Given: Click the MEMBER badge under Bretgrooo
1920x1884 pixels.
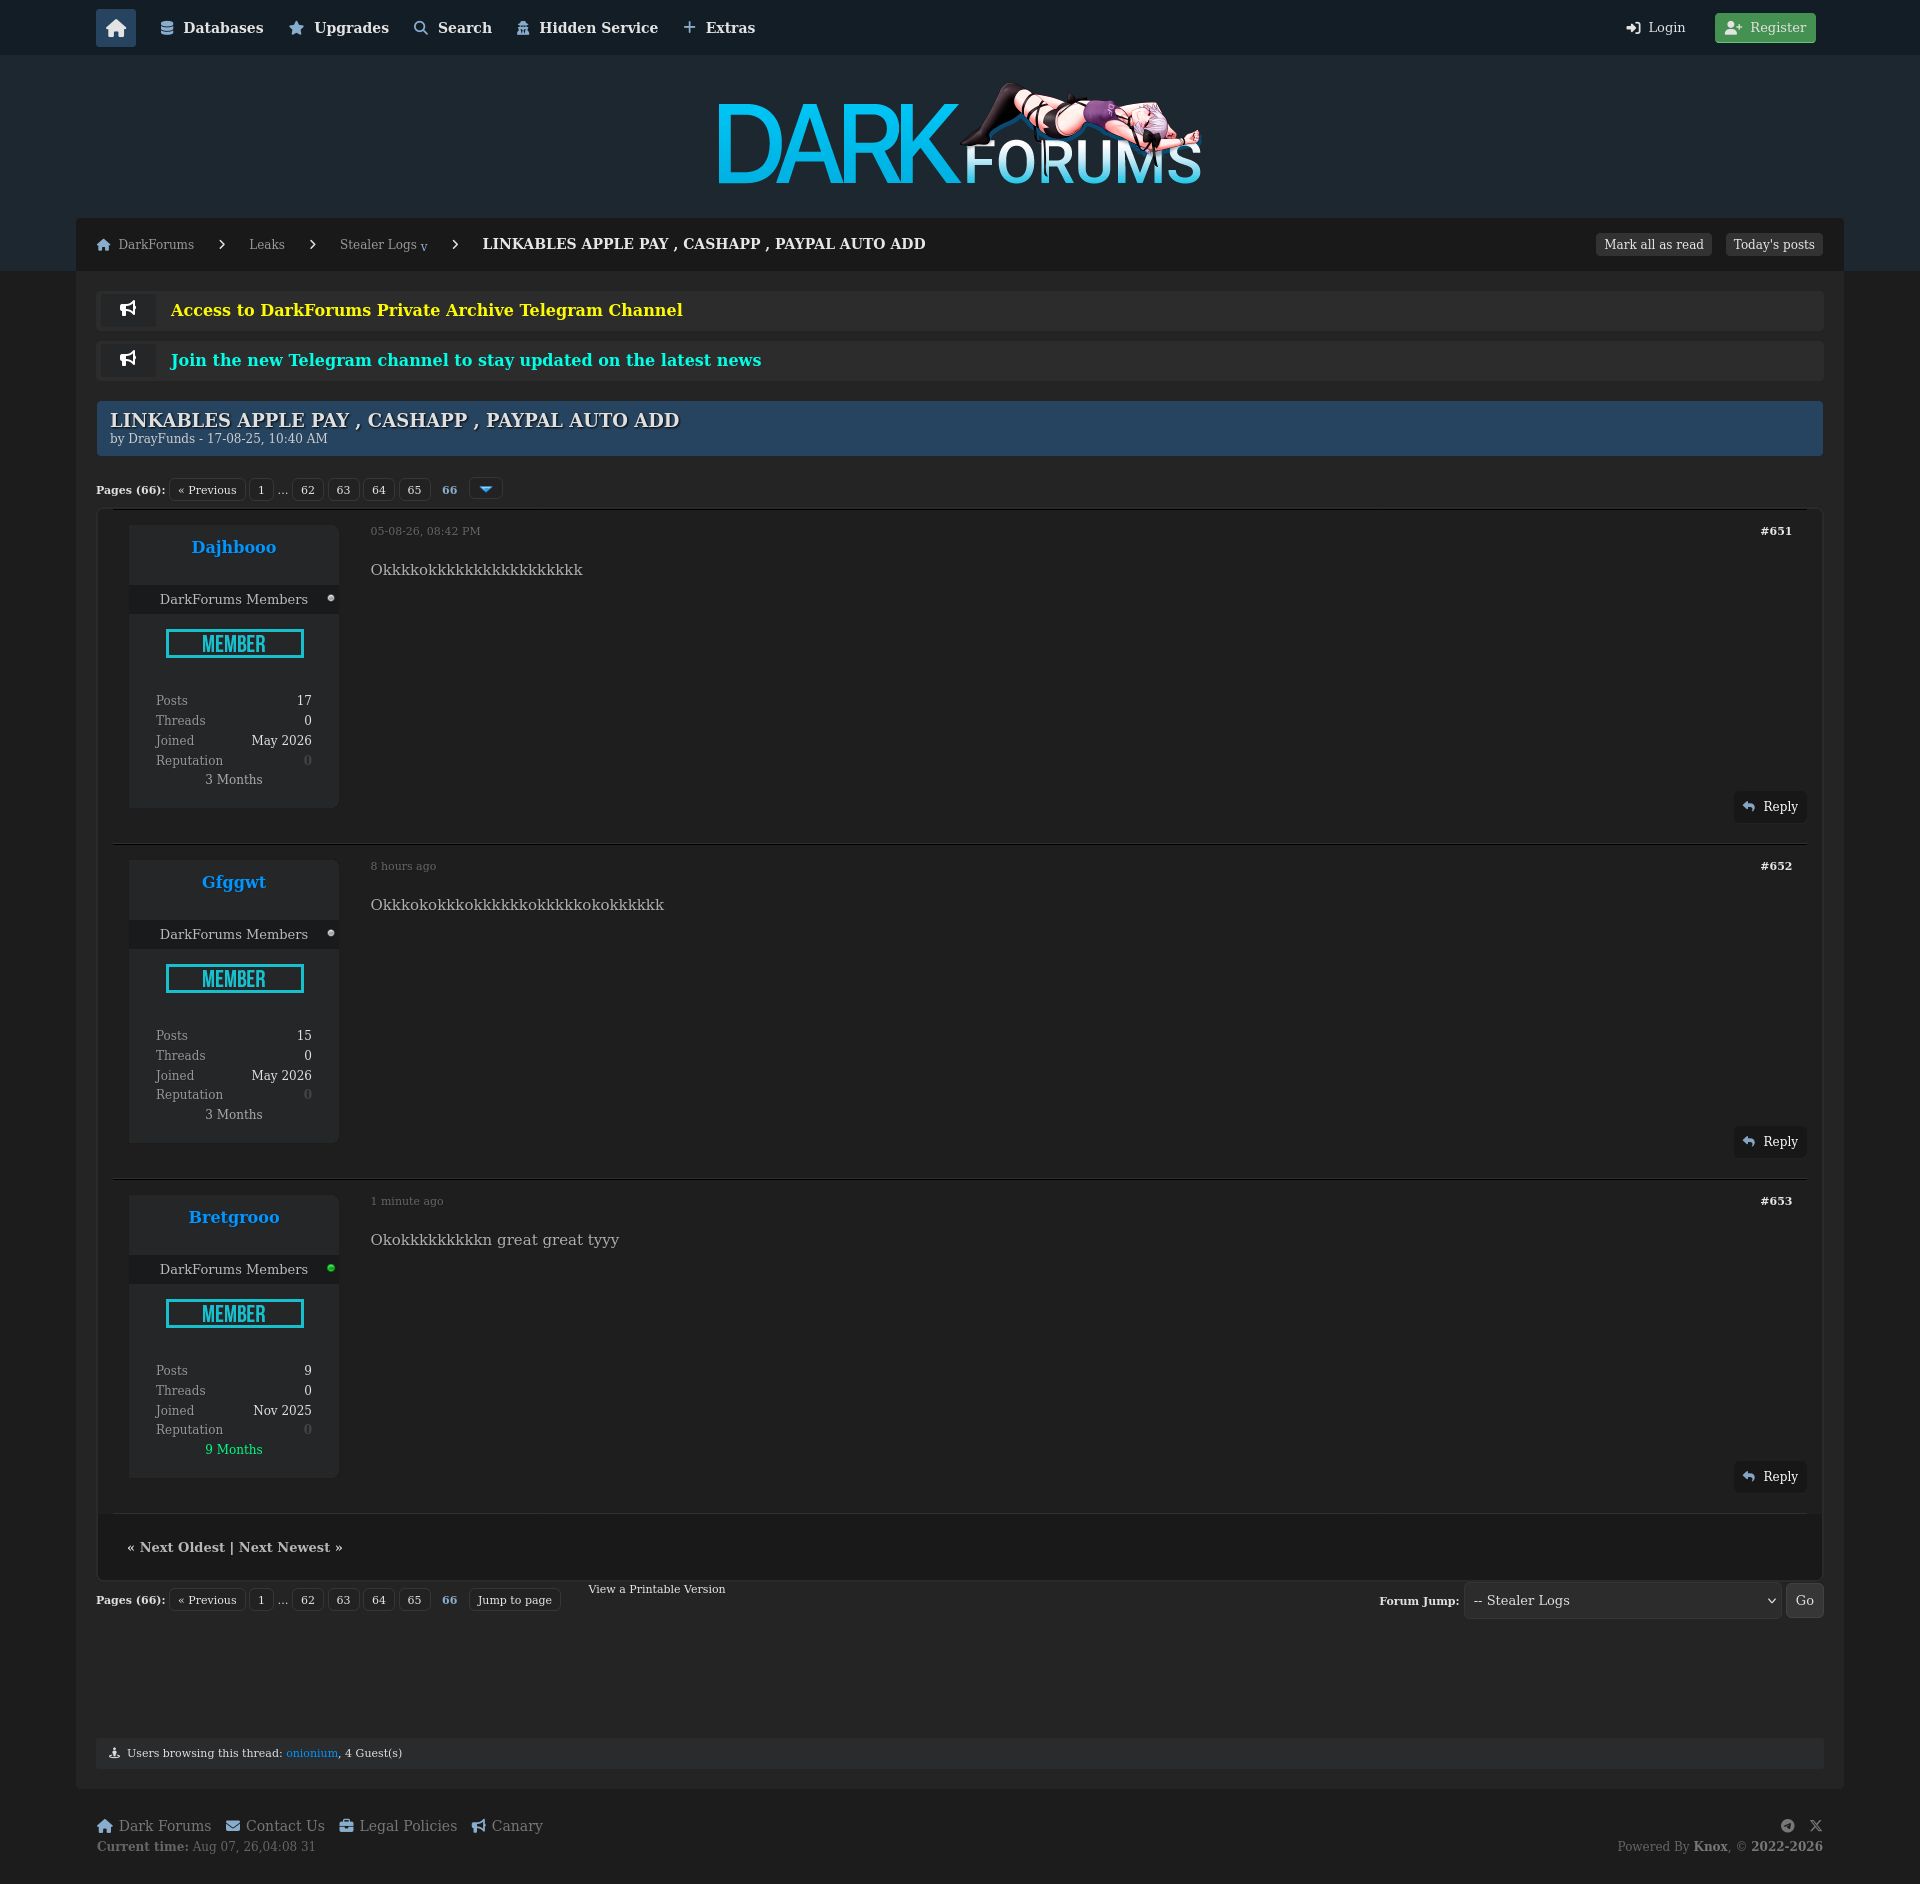Looking at the screenshot, I should 235,1314.
